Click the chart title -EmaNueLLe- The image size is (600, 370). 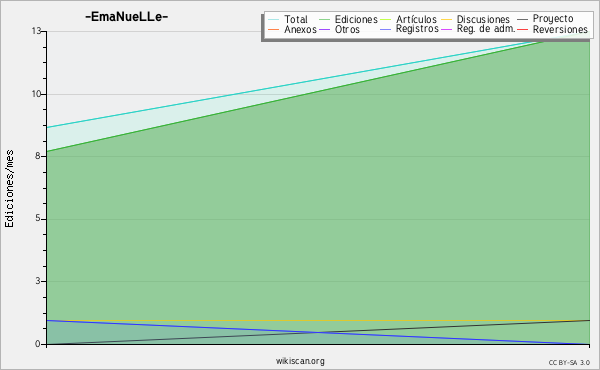(127, 17)
